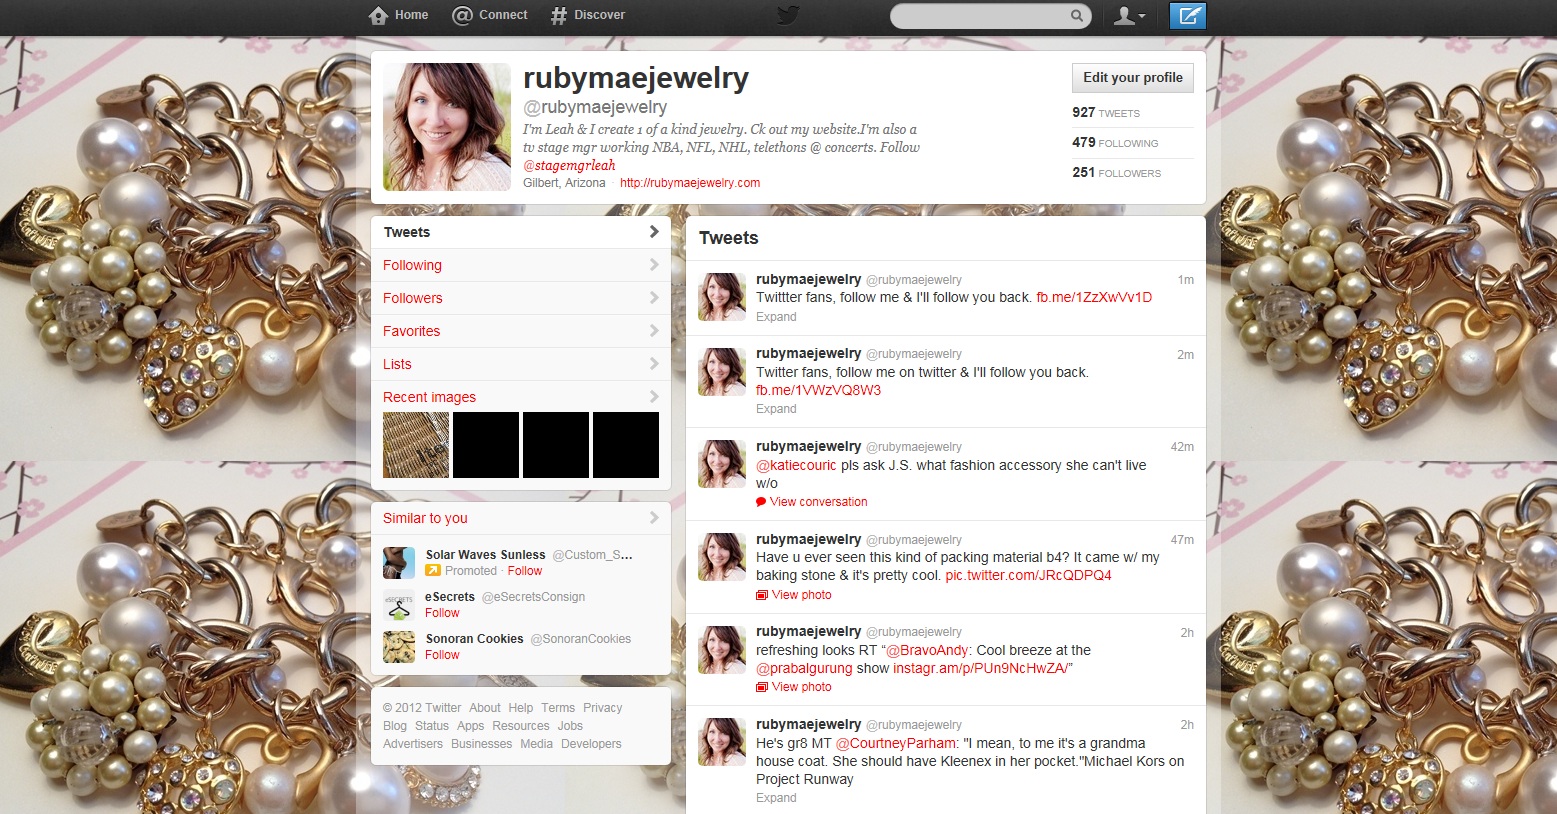Compose a new tweet with quill button
Image resolution: width=1557 pixels, height=814 pixels.
[x=1188, y=16]
